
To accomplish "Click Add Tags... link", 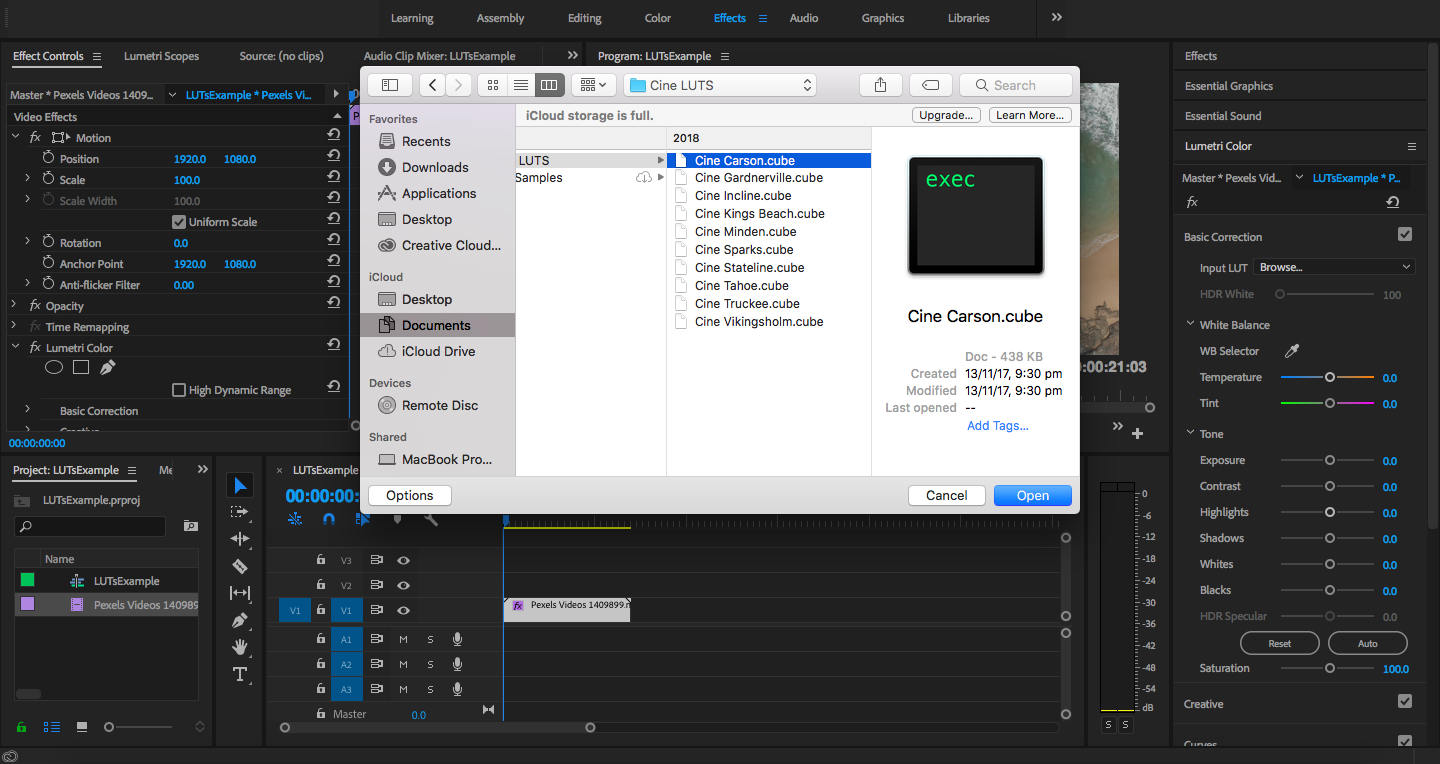I will click(998, 425).
